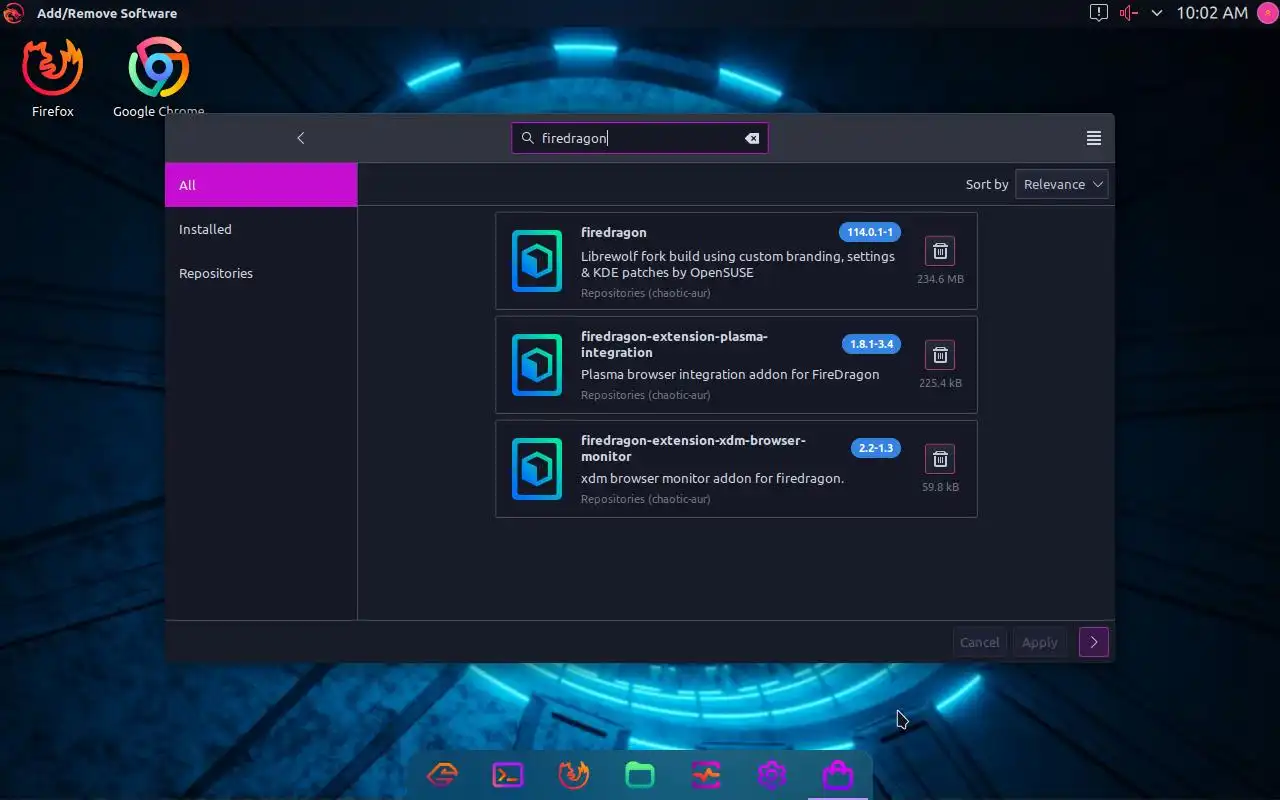1280x800 pixels.
Task: Click version badge 2.2-1.3
Action: (876, 448)
